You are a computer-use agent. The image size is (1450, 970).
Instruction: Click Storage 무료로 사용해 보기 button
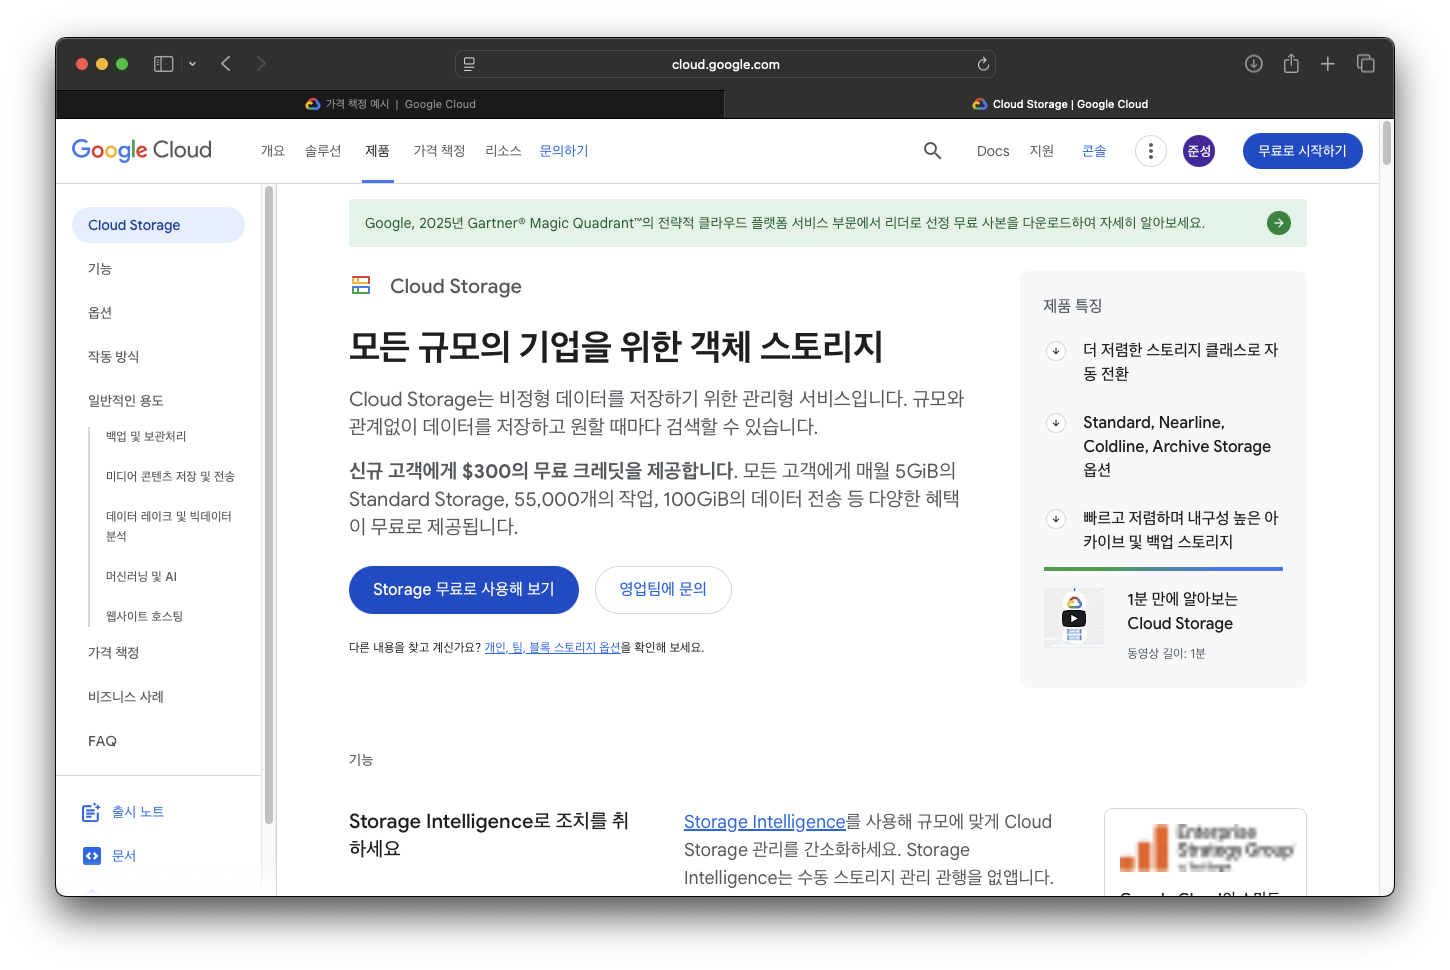point(464,590)
